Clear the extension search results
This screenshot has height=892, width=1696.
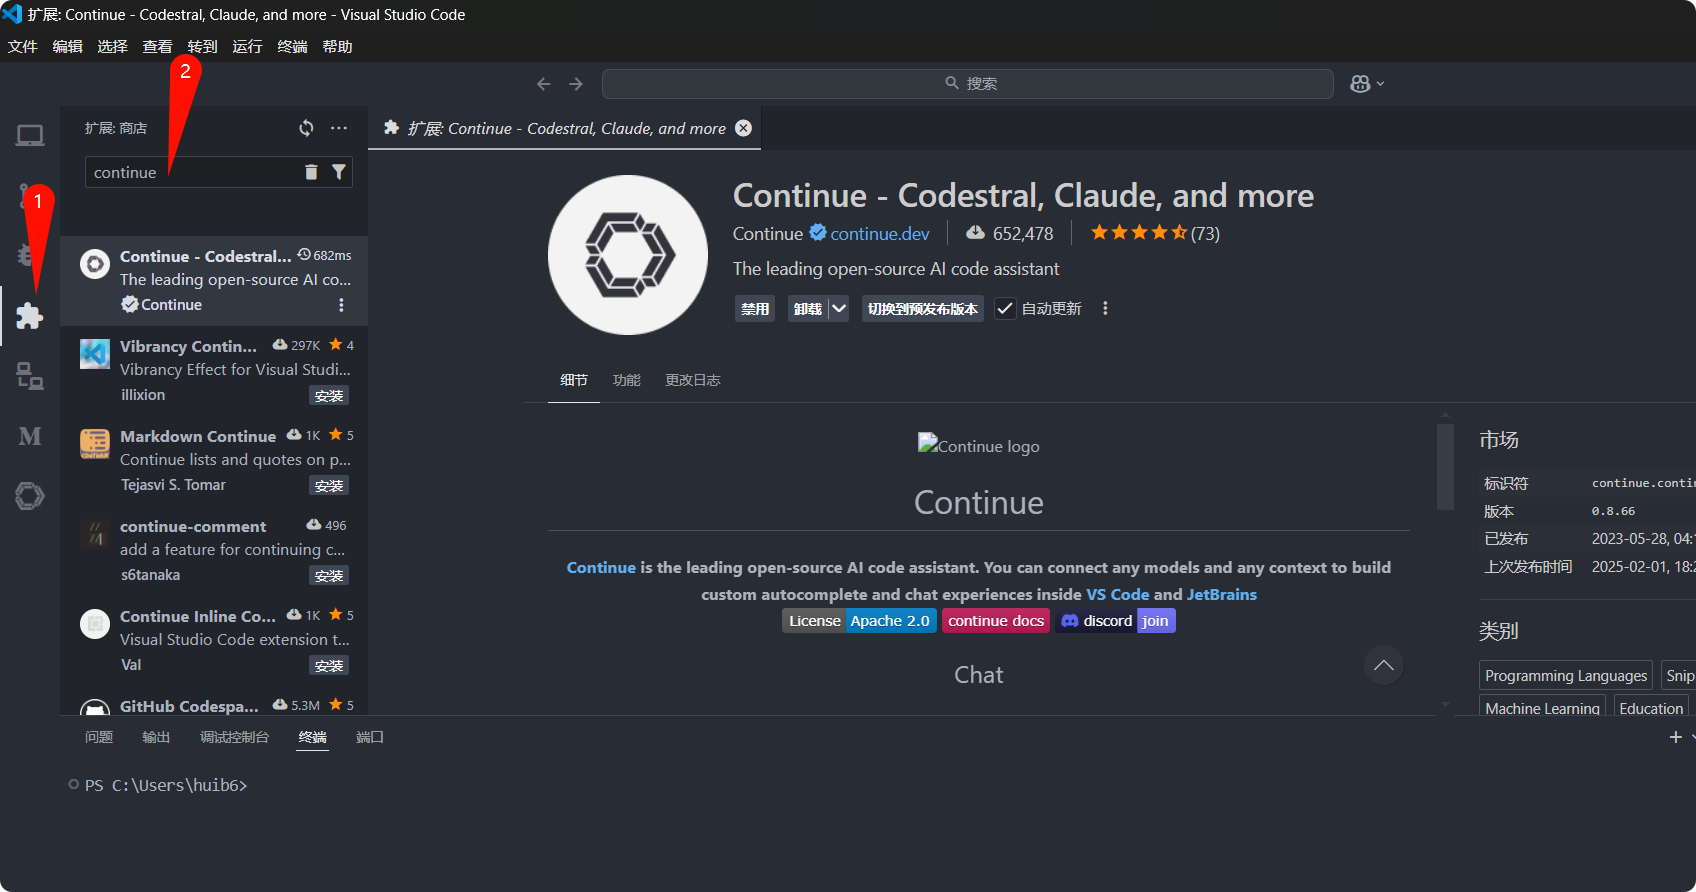click(x=311, y=172)
